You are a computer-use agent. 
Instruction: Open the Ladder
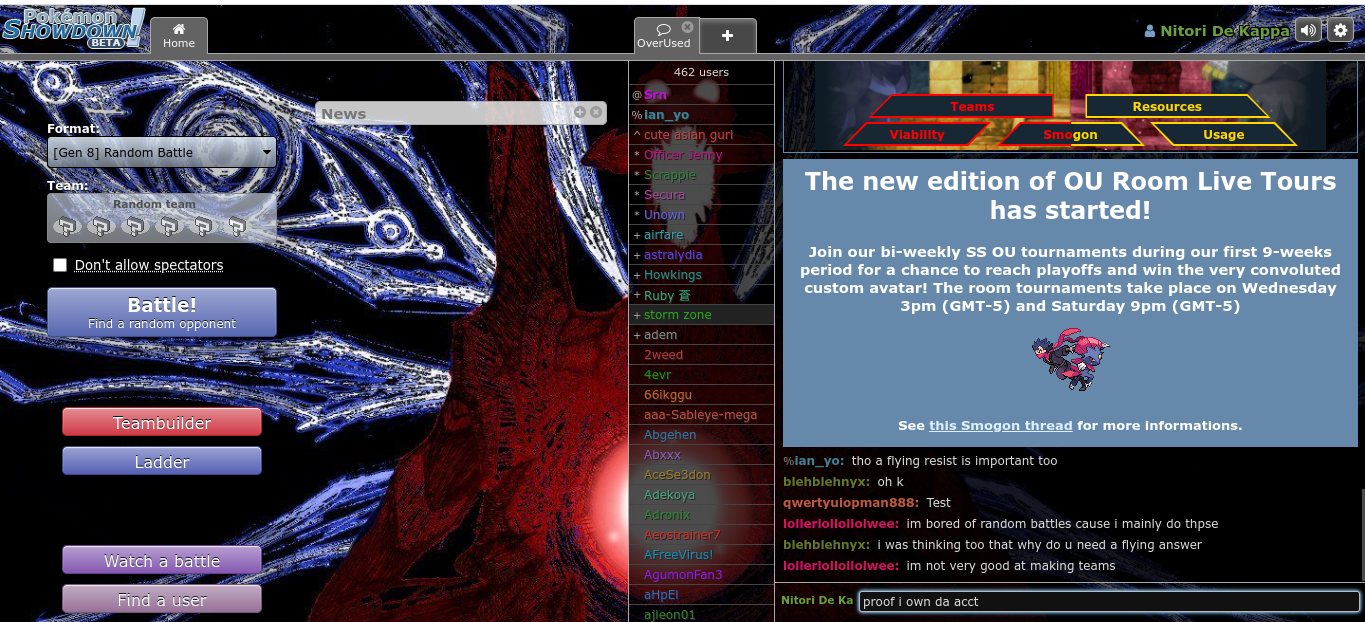162,461
